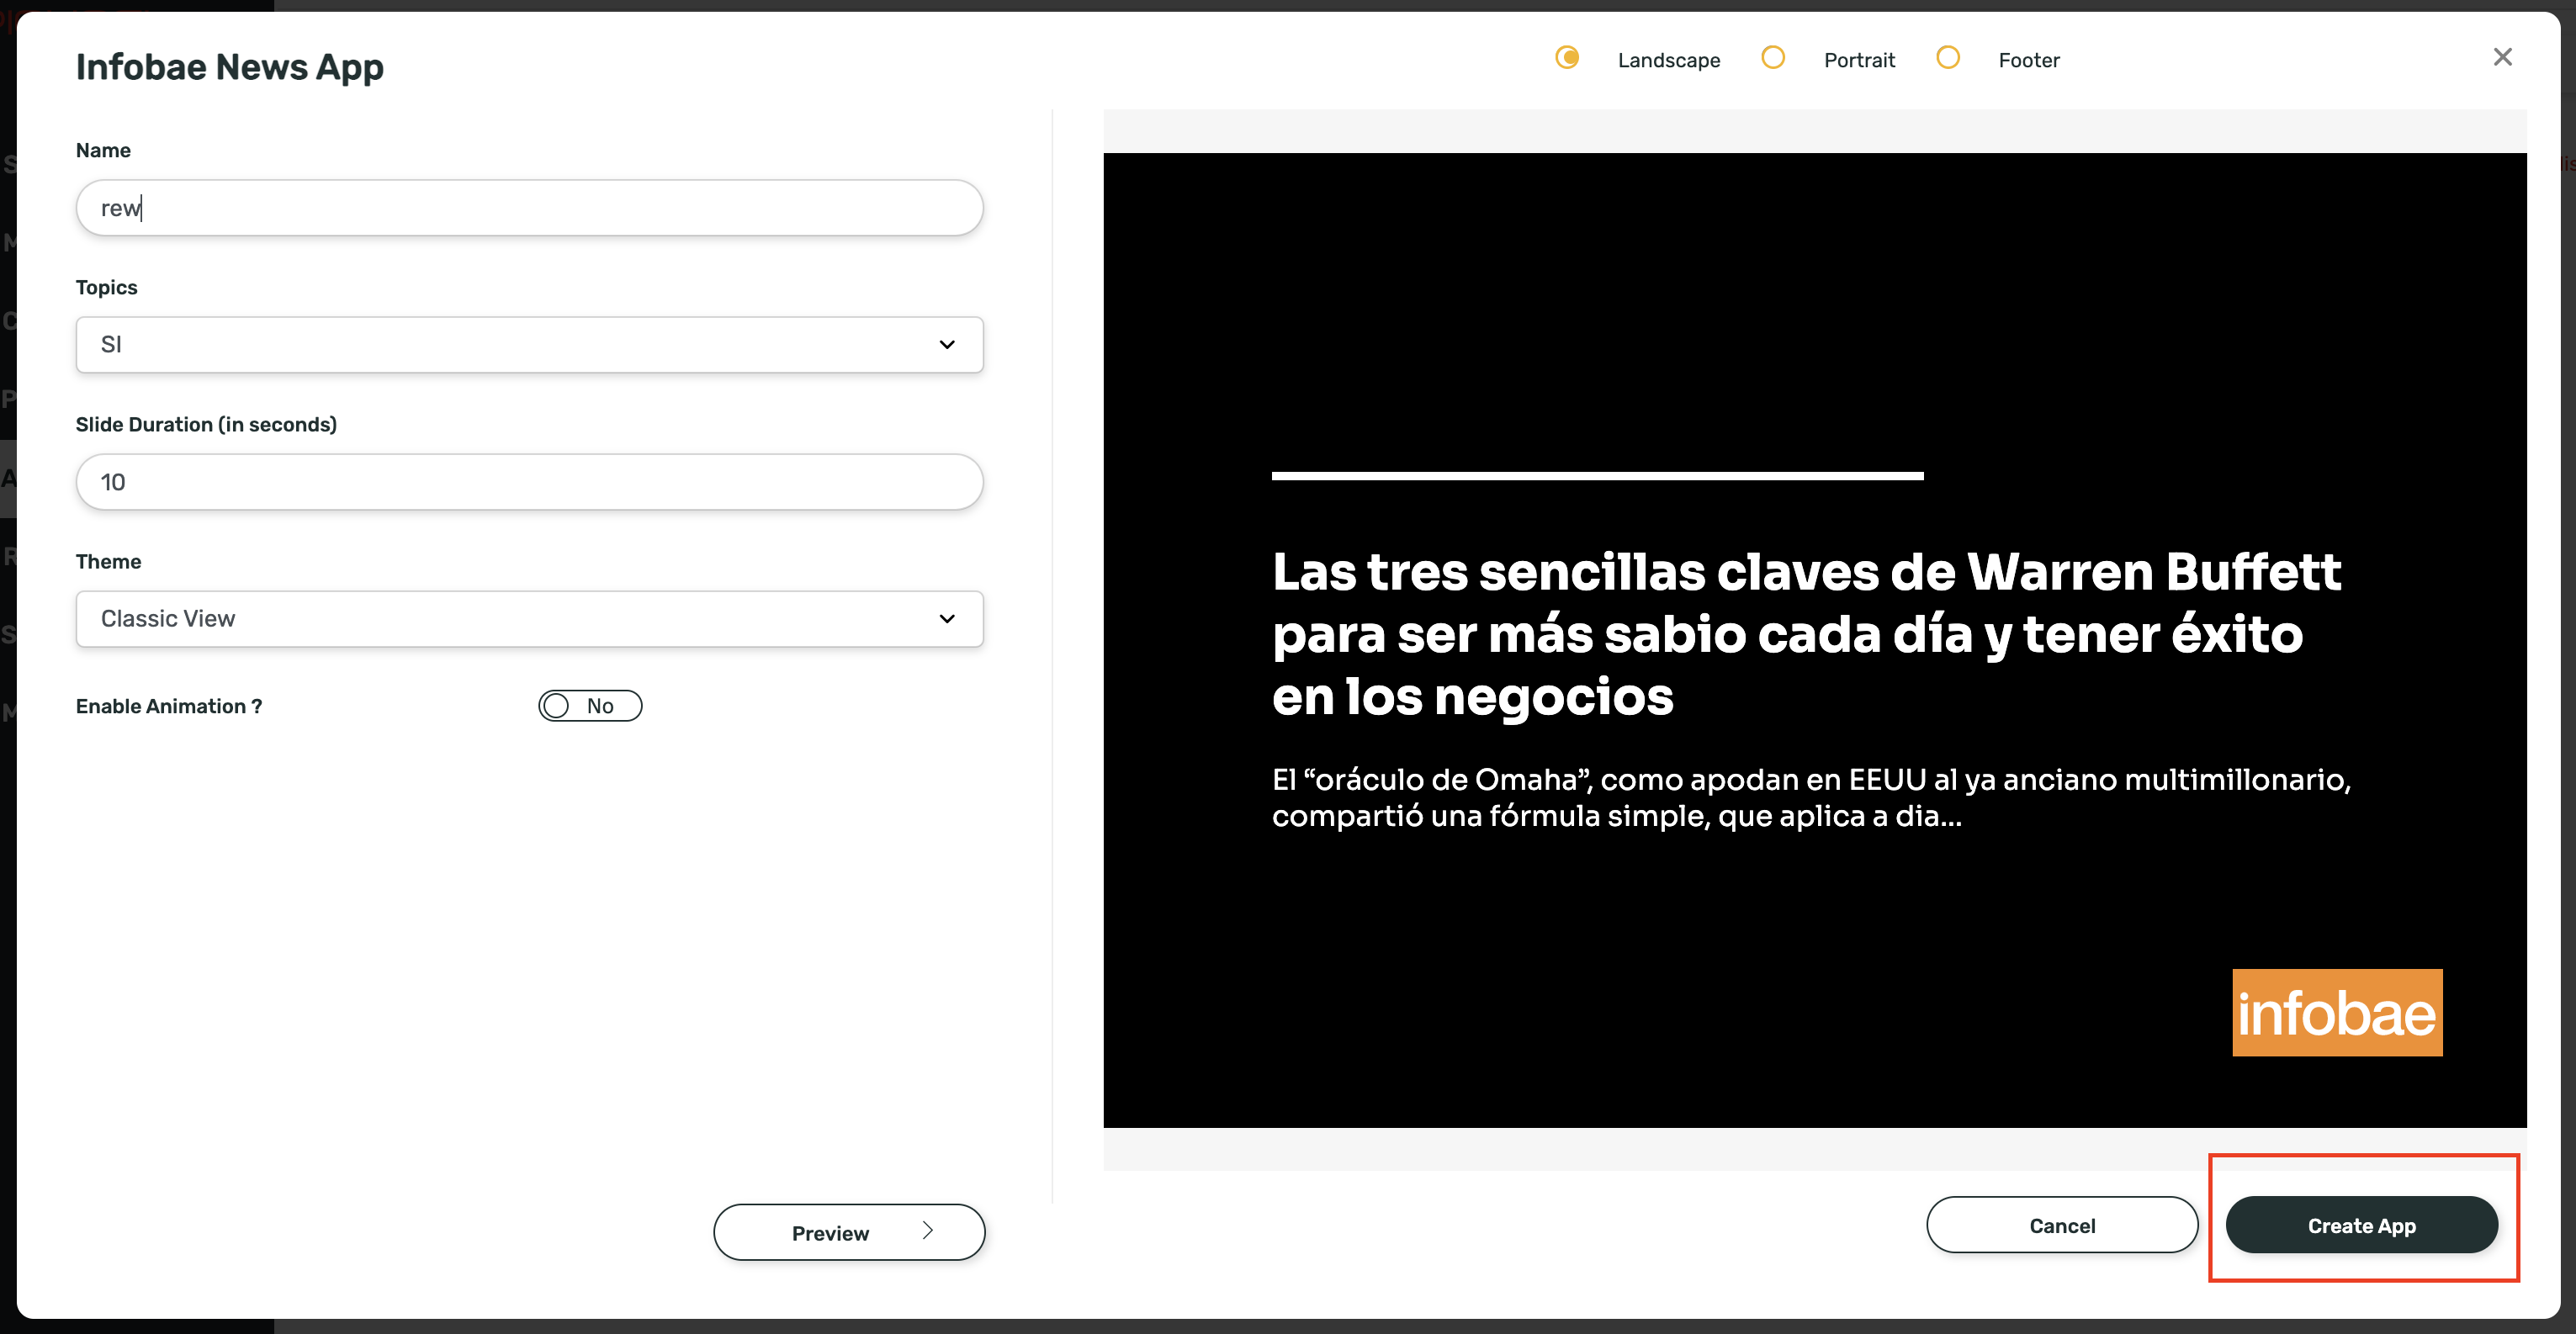Click the Warren Buffett headline in preview

(1806, 634)
